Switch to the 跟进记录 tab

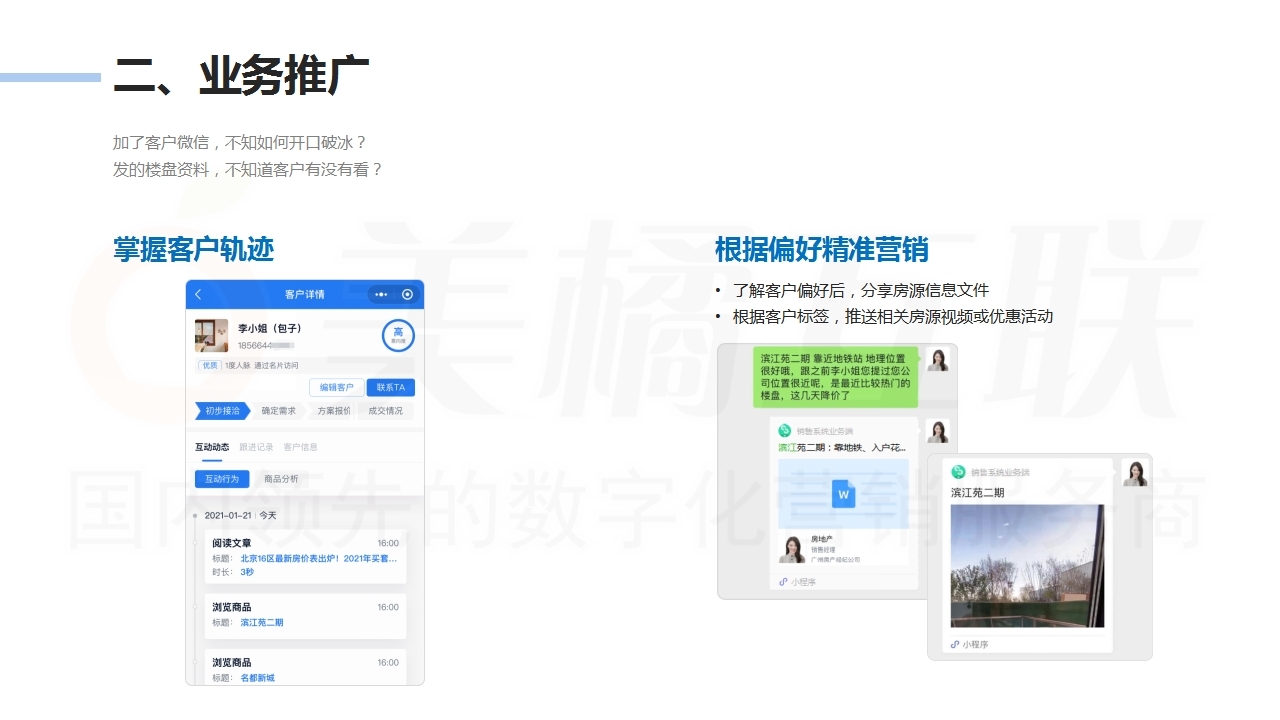coord(256,447)
